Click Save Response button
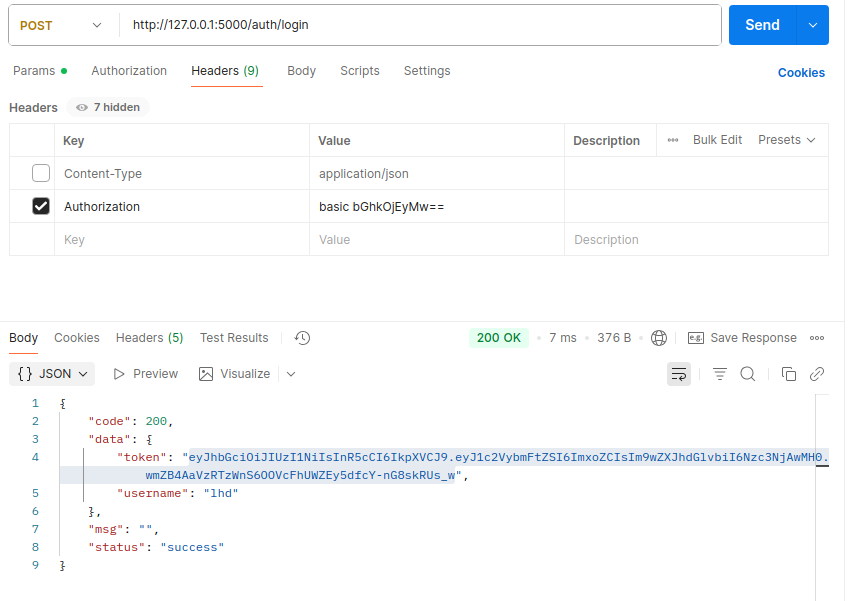The image size is (853, 601). pyautogui.click(x=742, y=338)
